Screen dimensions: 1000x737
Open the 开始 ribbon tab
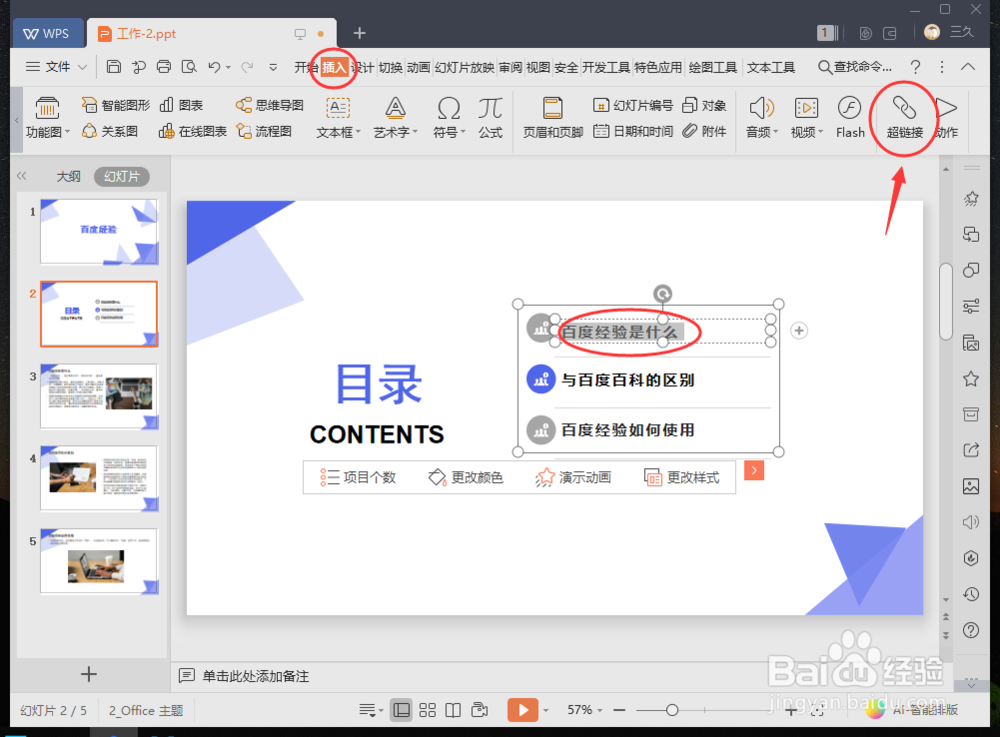305,67
